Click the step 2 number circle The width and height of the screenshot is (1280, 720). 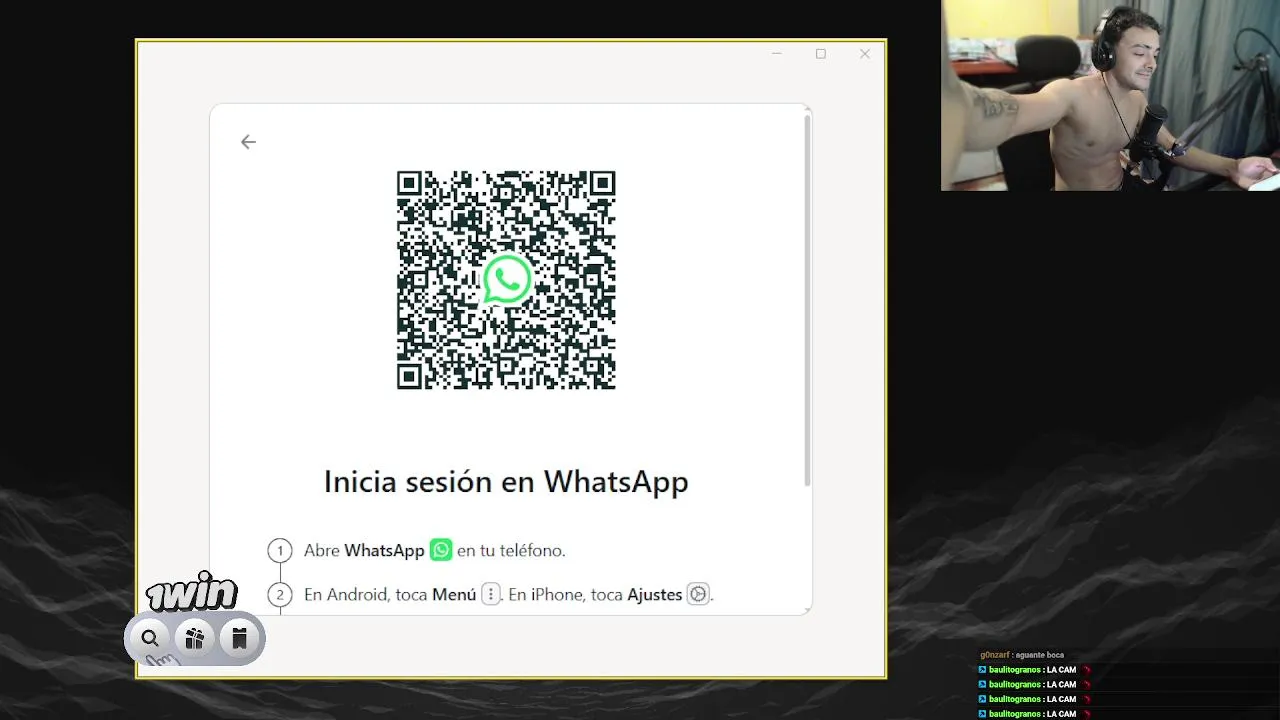coord(280,594)
